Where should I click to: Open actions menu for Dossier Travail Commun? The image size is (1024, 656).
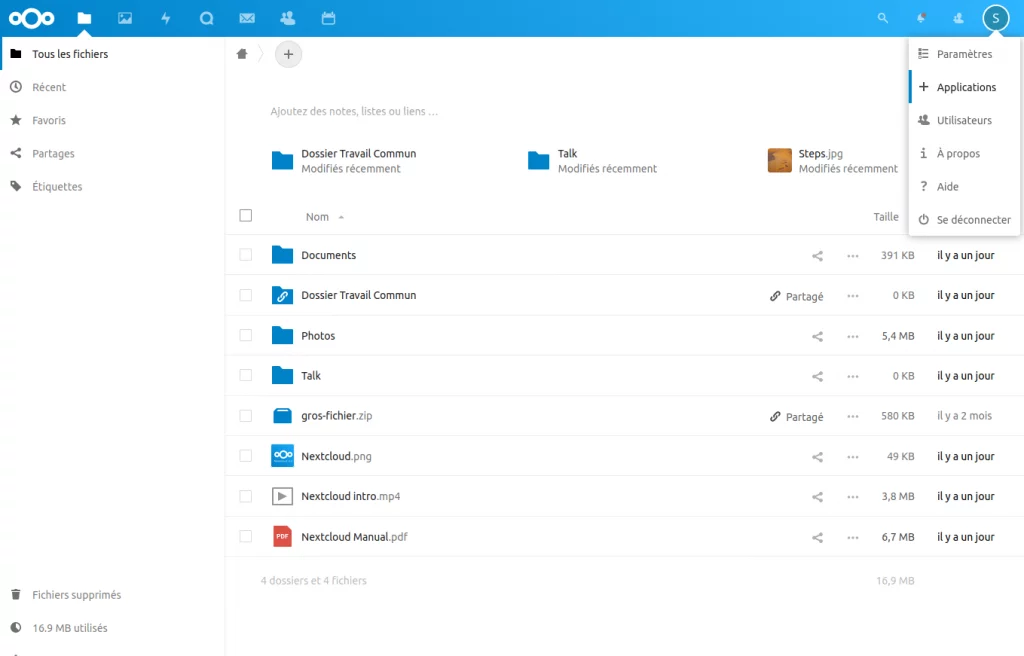tap(853, 296)
